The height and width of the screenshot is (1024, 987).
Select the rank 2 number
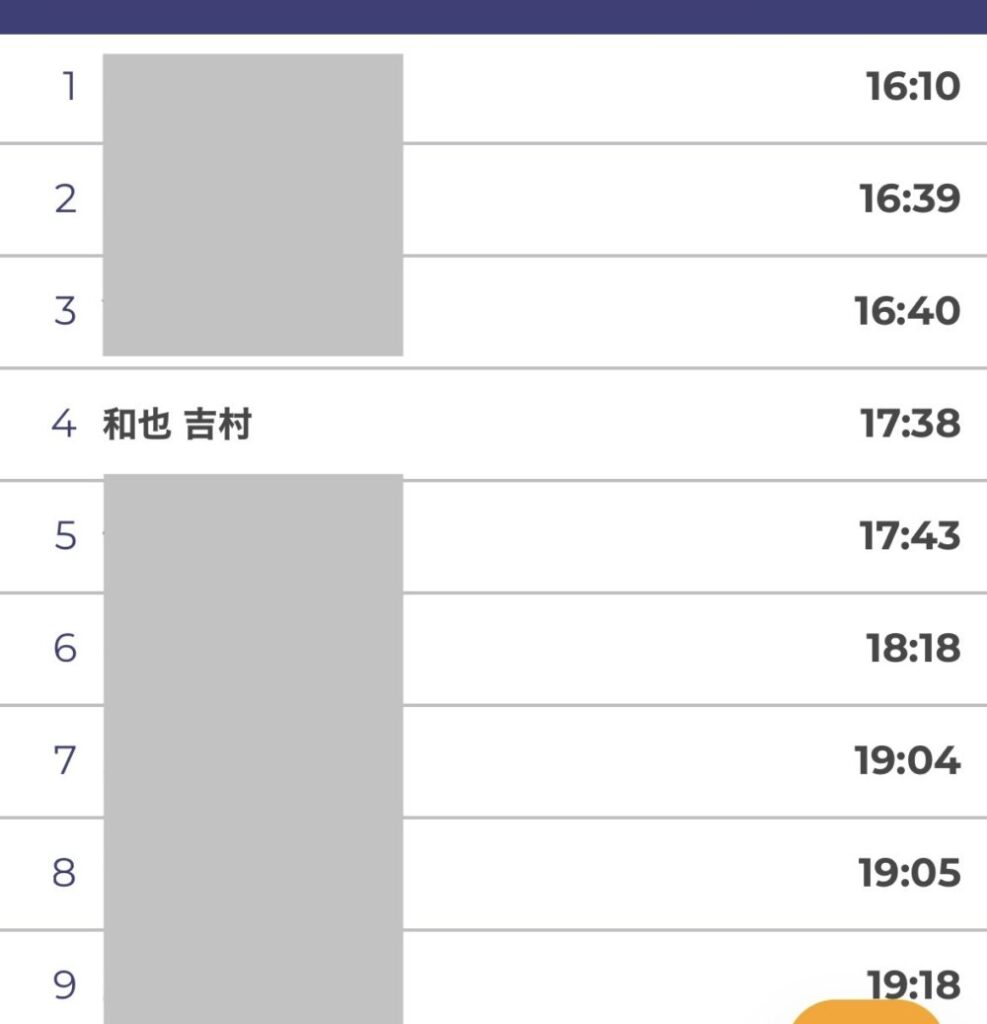pos(65,199)
